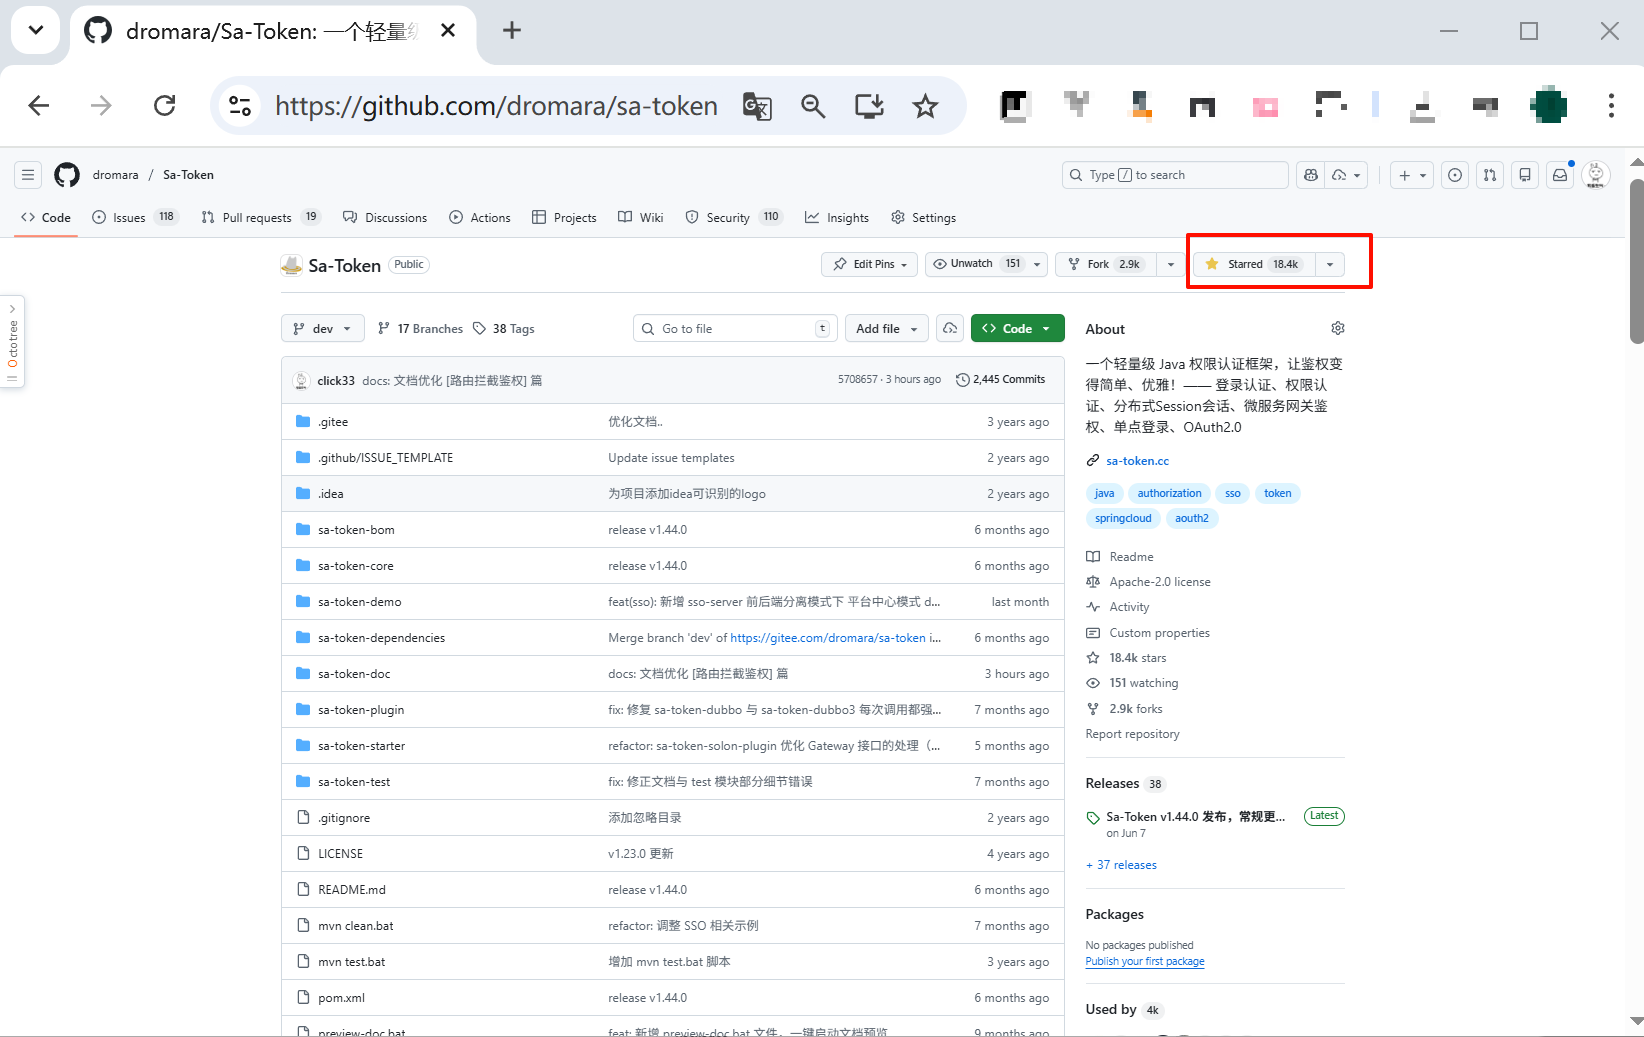Click the gear icon beside About

tap(1337, 328)
